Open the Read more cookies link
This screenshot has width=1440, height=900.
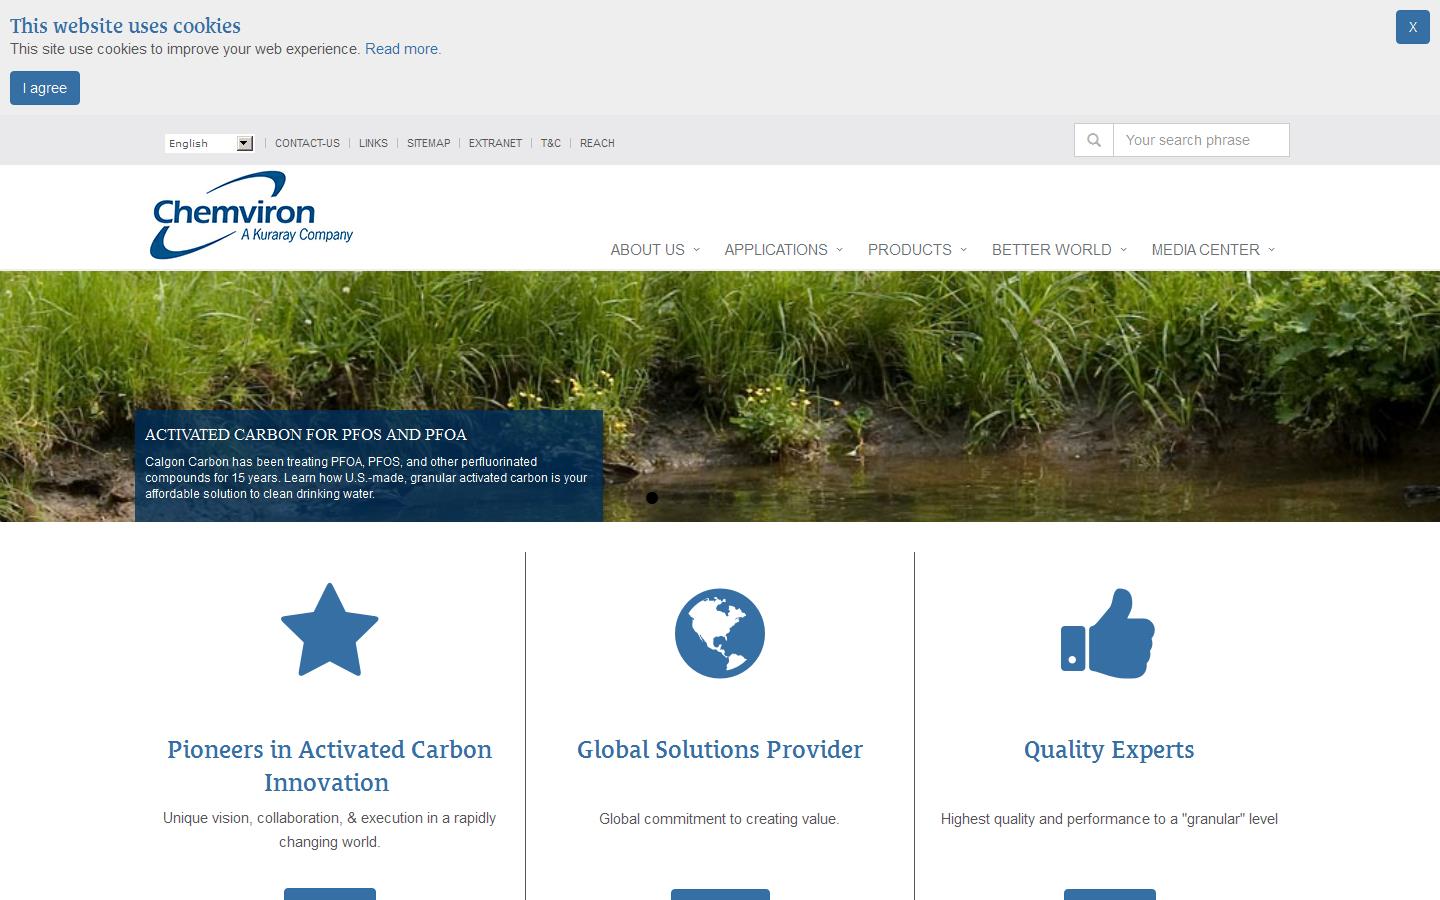tap(402, 49)
